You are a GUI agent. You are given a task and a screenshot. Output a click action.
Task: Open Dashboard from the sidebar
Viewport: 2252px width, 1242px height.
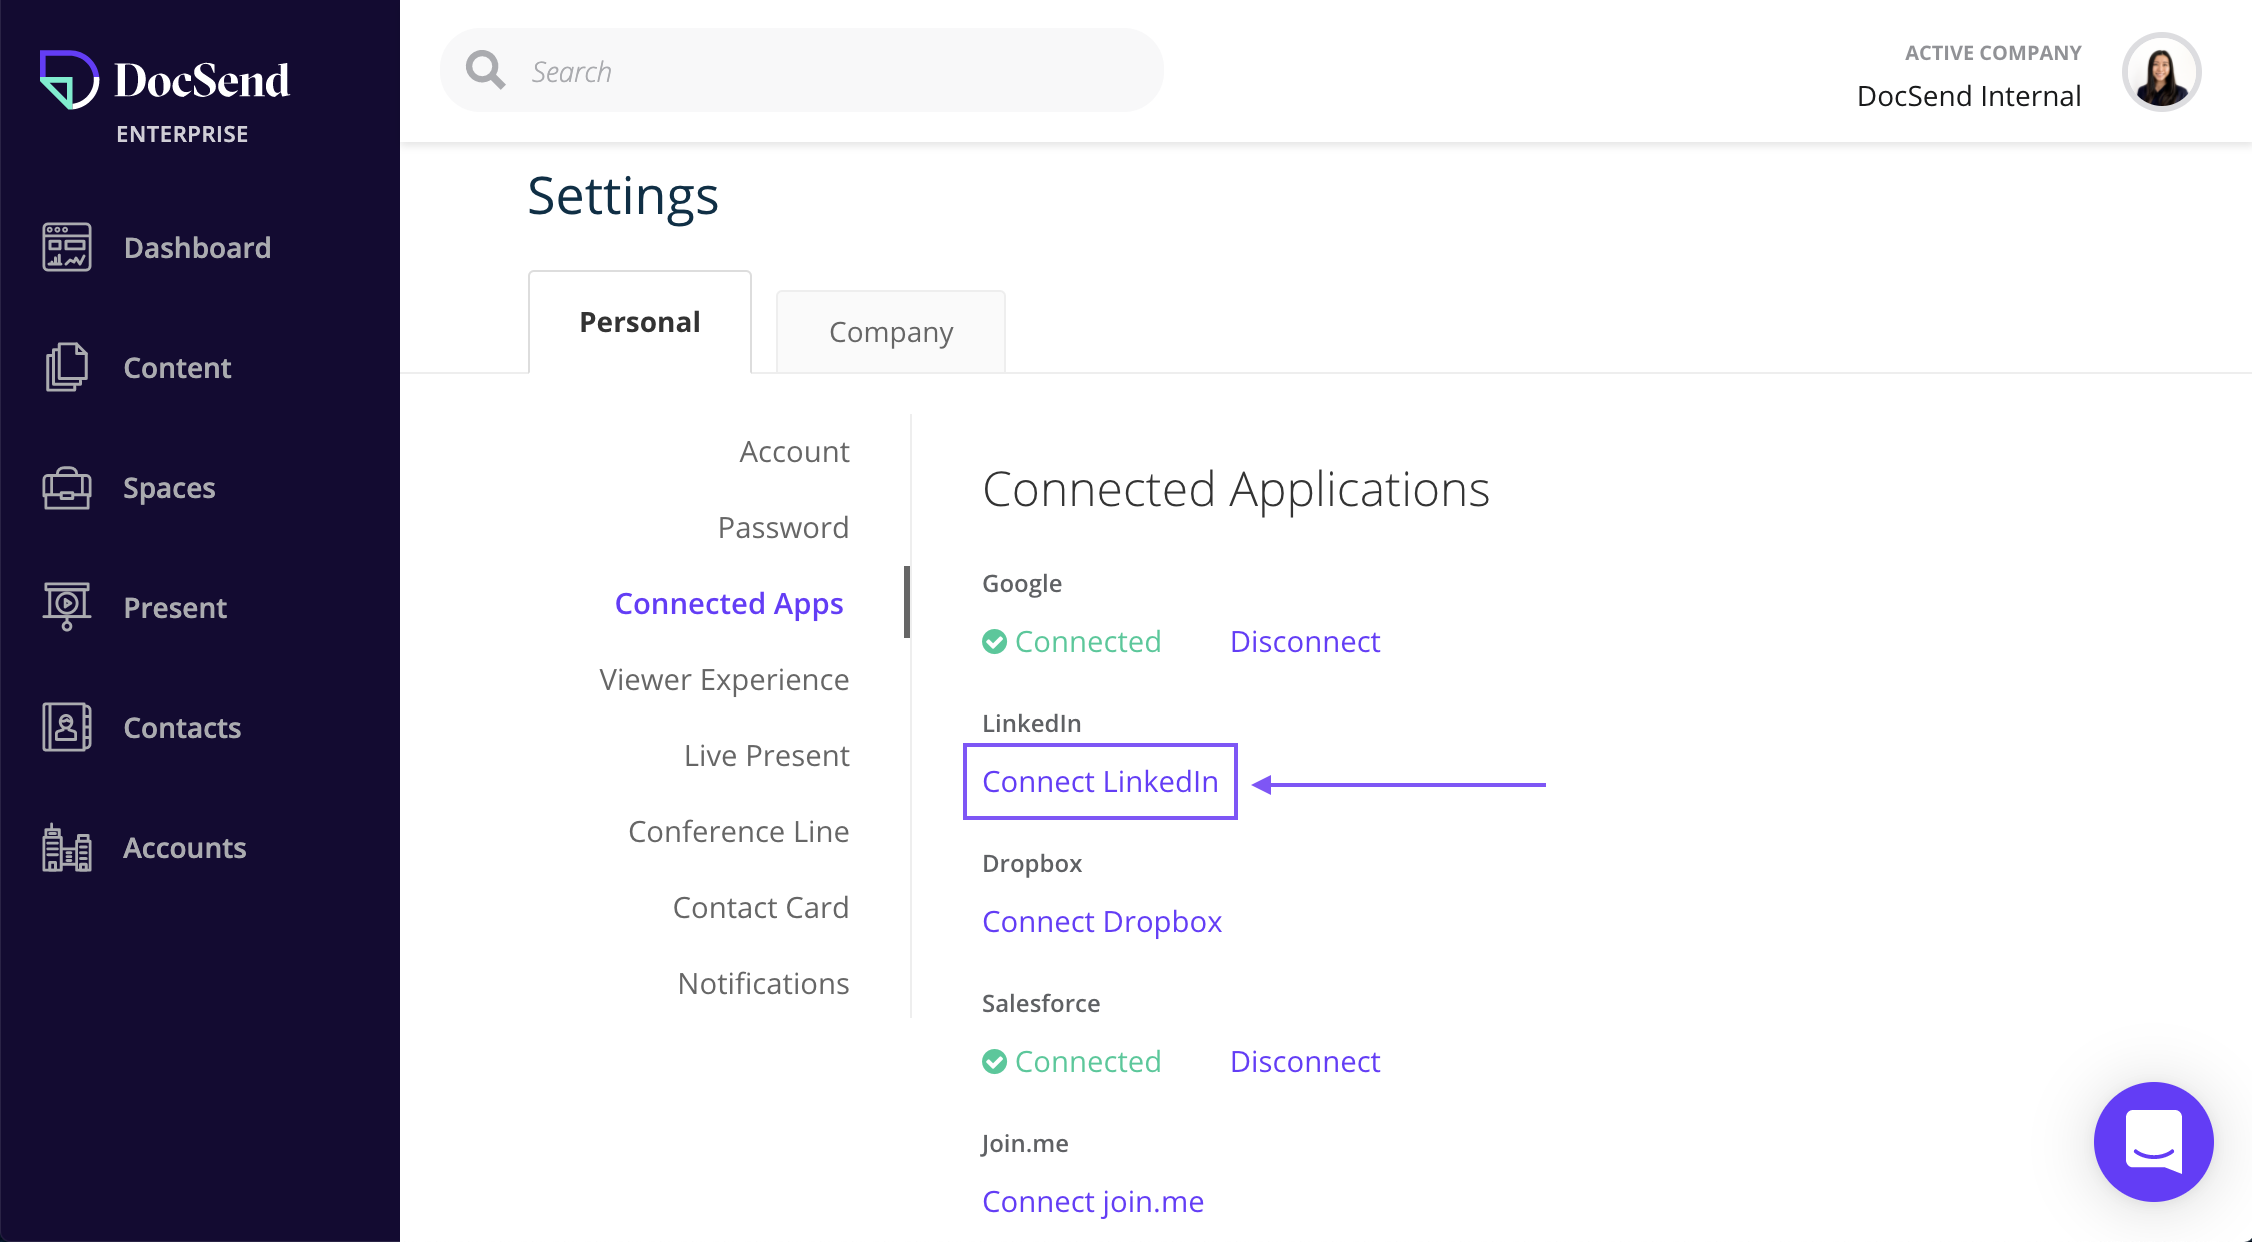198,247
